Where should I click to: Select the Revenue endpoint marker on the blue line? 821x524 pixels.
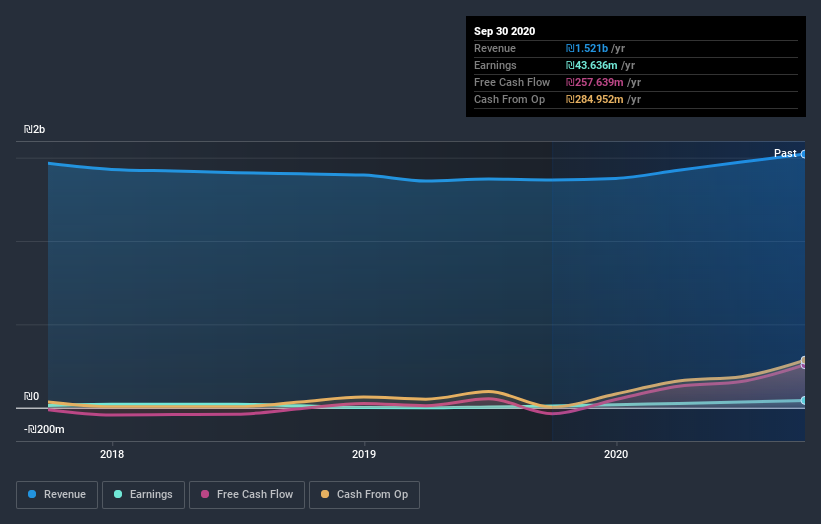click(804, 154)
